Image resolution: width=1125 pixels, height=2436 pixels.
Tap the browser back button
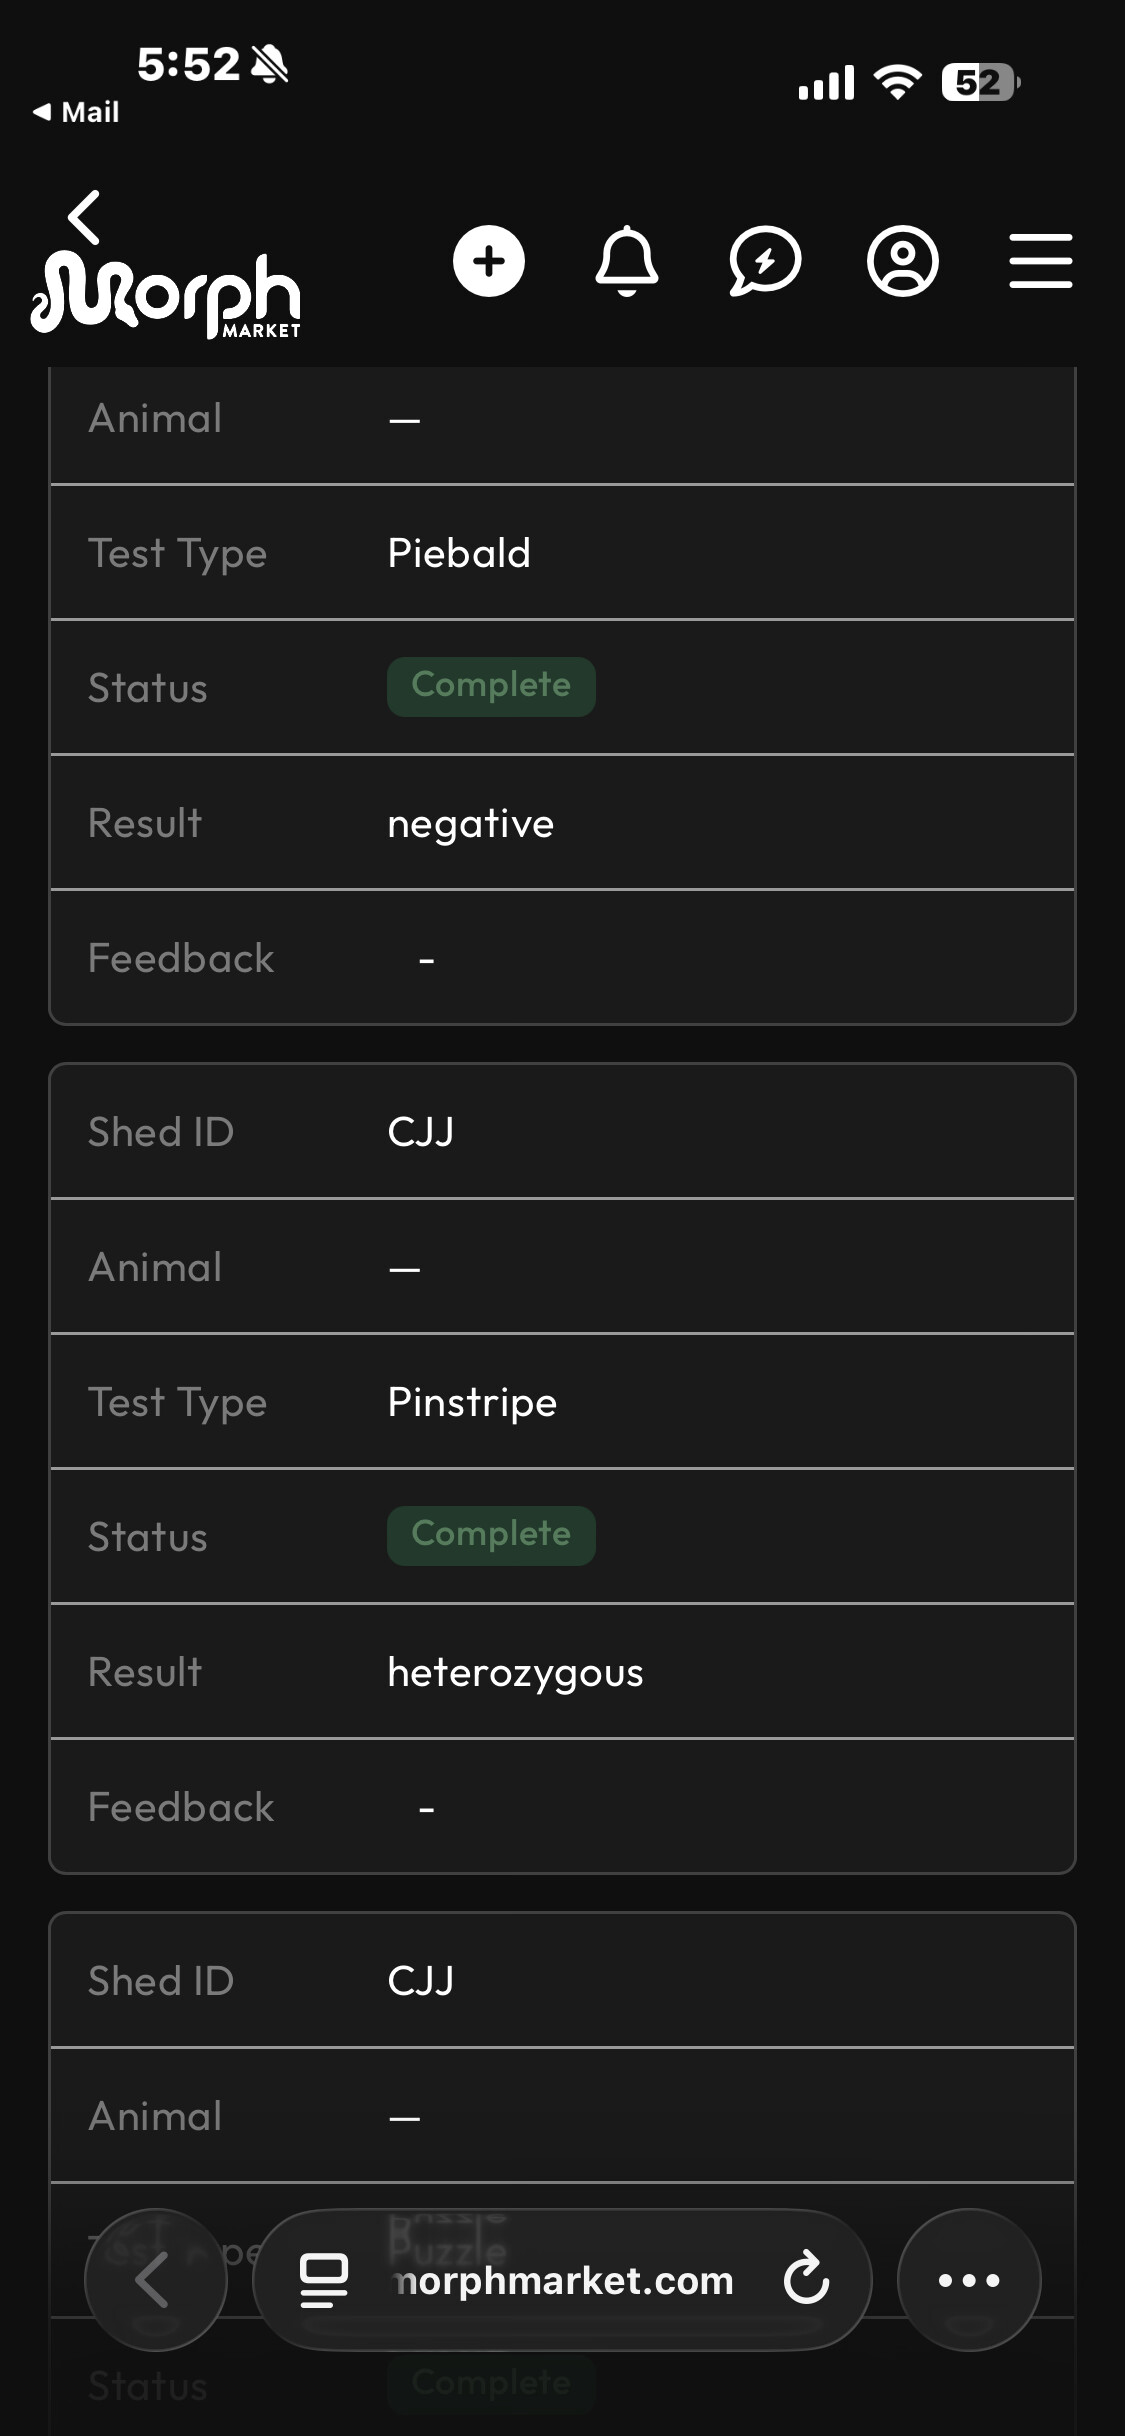(155, 2280)
